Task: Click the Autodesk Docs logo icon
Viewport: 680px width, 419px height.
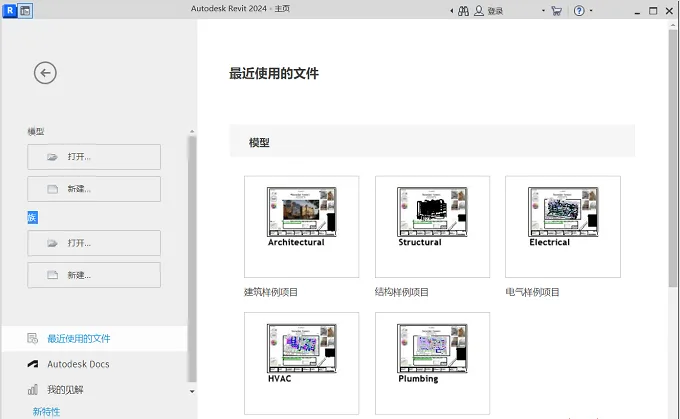Action: (33, 364)
